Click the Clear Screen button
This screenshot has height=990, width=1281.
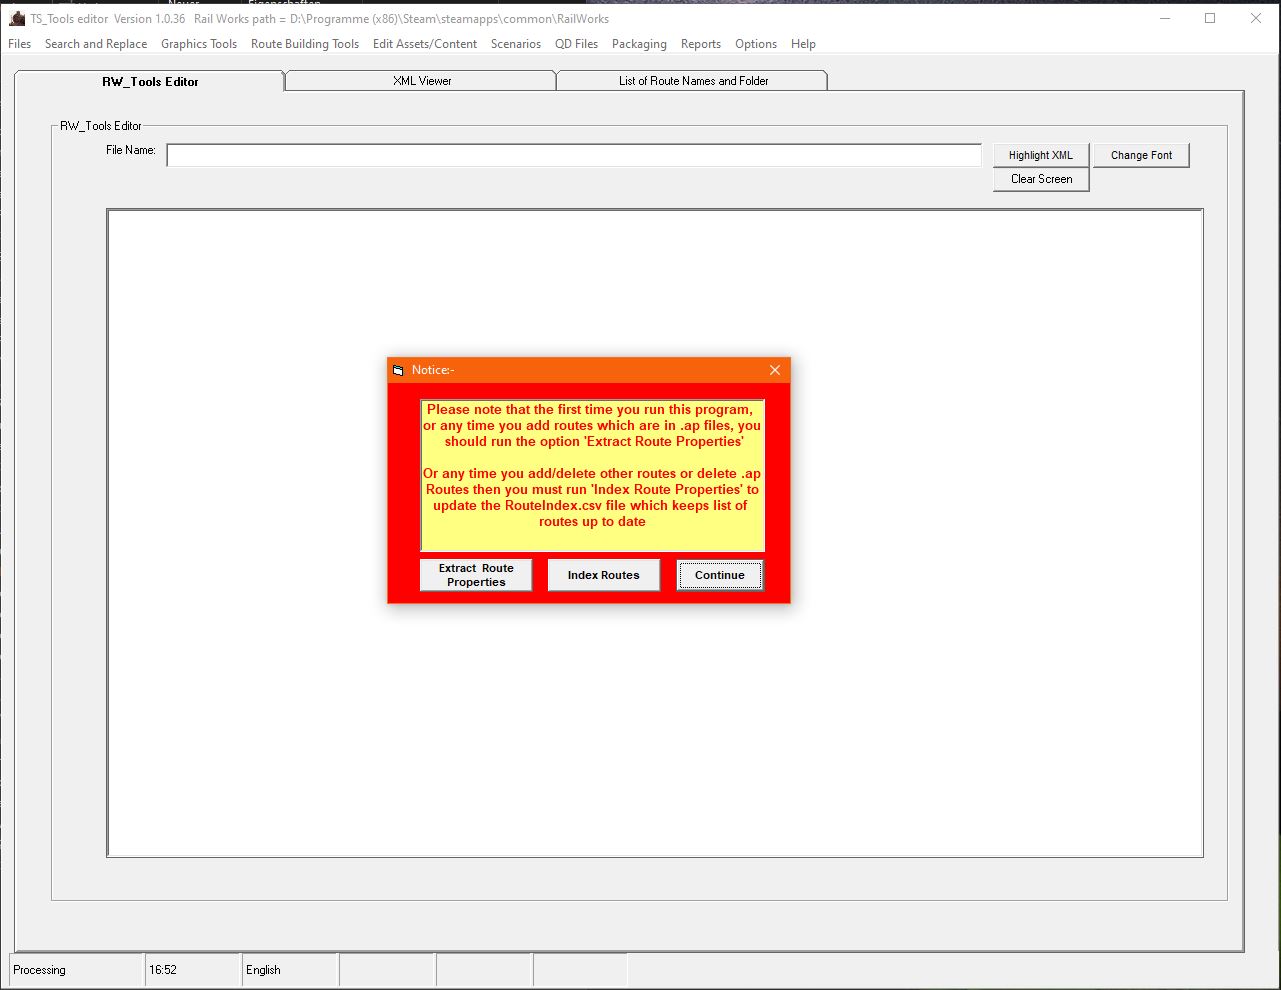(1041, 179)
